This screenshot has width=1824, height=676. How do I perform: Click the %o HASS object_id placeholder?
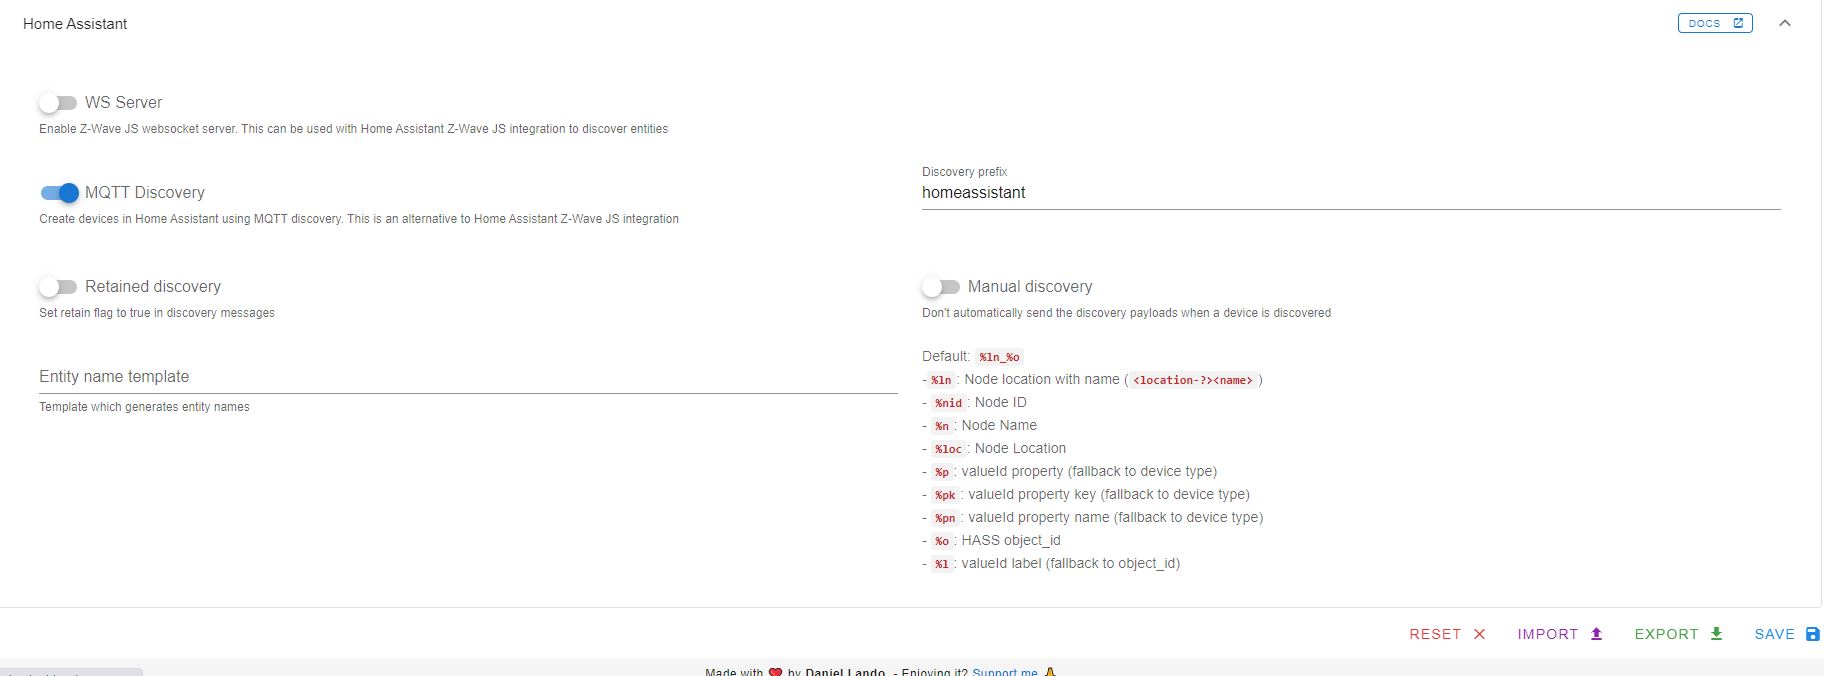942,541
